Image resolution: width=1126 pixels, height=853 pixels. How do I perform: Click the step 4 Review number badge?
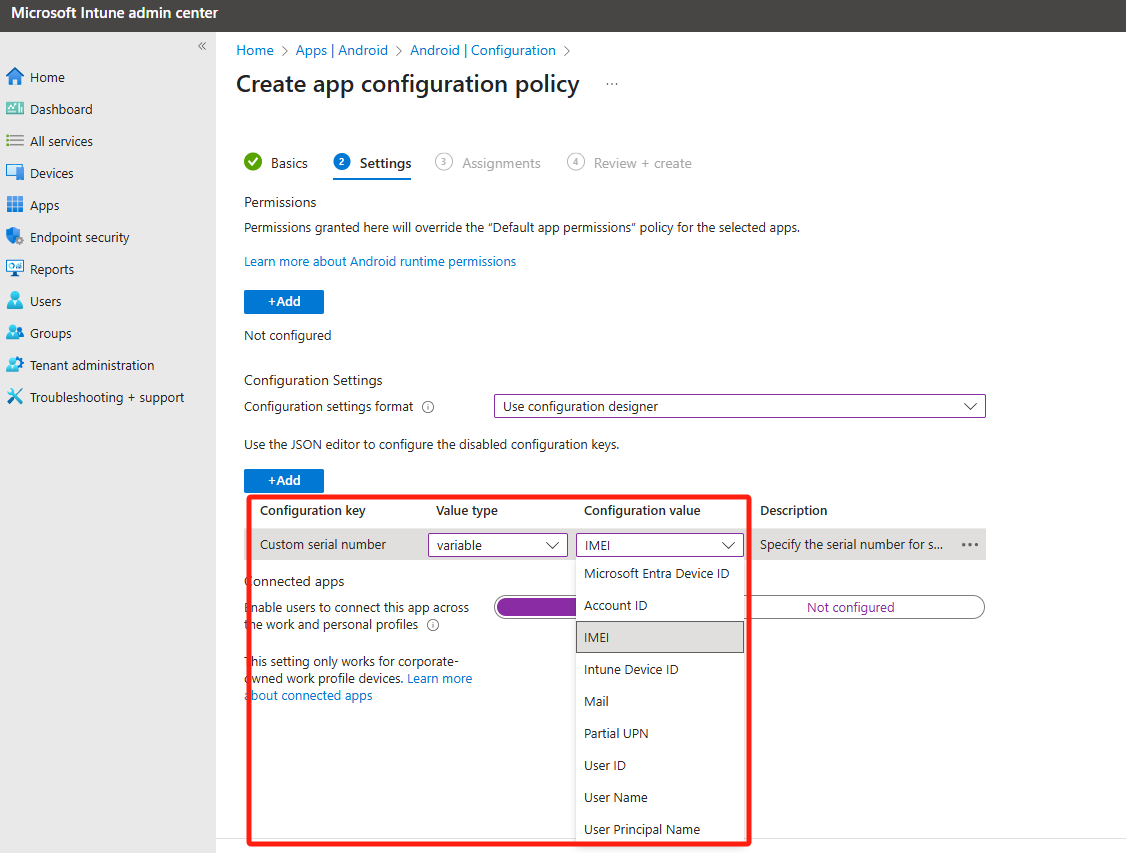coord(575,162)
